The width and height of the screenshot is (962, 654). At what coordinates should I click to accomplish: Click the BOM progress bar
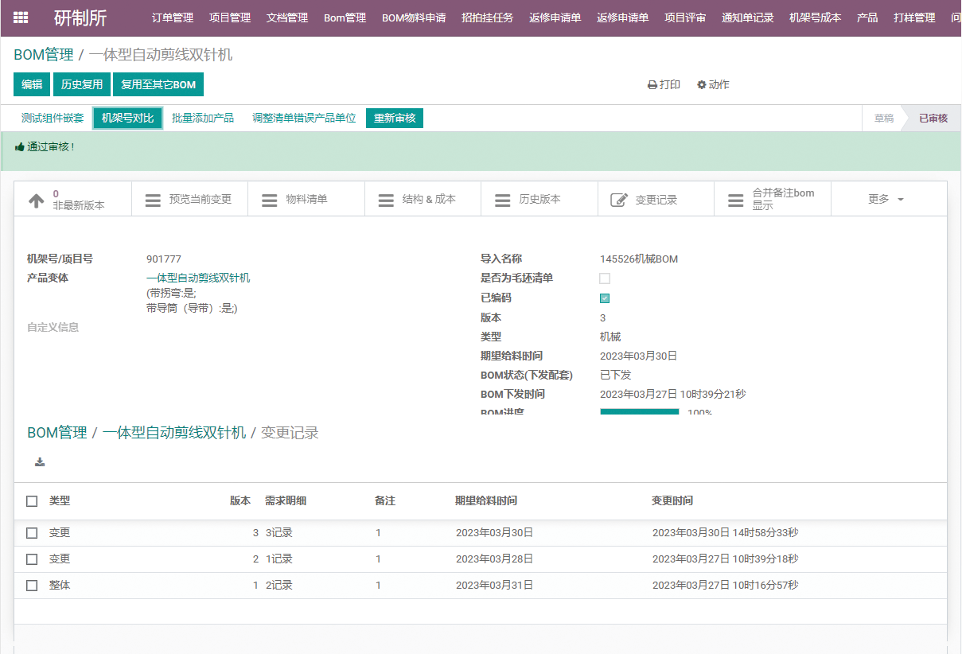639,411
